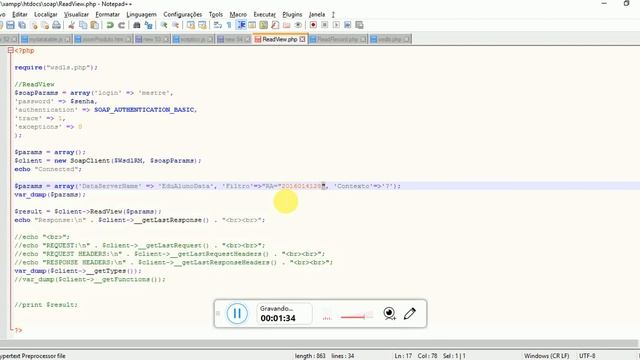
Task: Open the Linguagem menu
Action: click(x=141, y=14)
